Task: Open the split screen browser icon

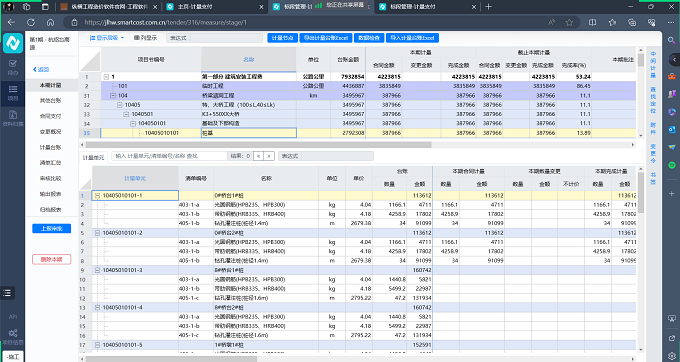Action: pyautogui.click(x=592, y=23)
